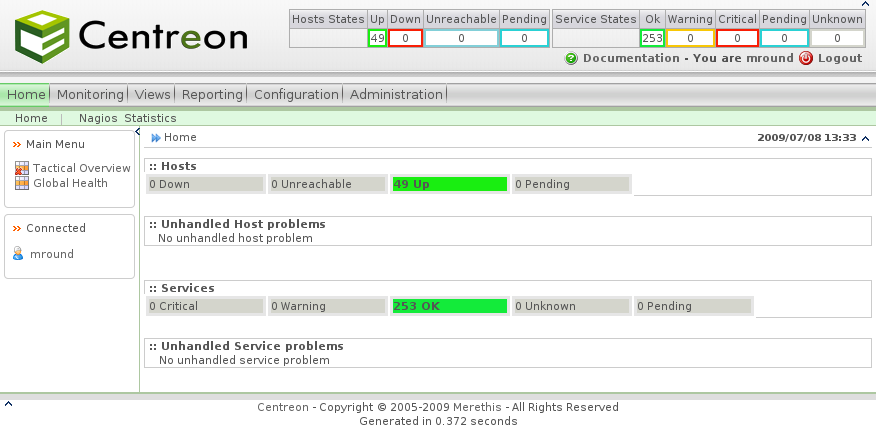Click the Logout link
This screenshot has width=876, height=425.
point(840,58)
